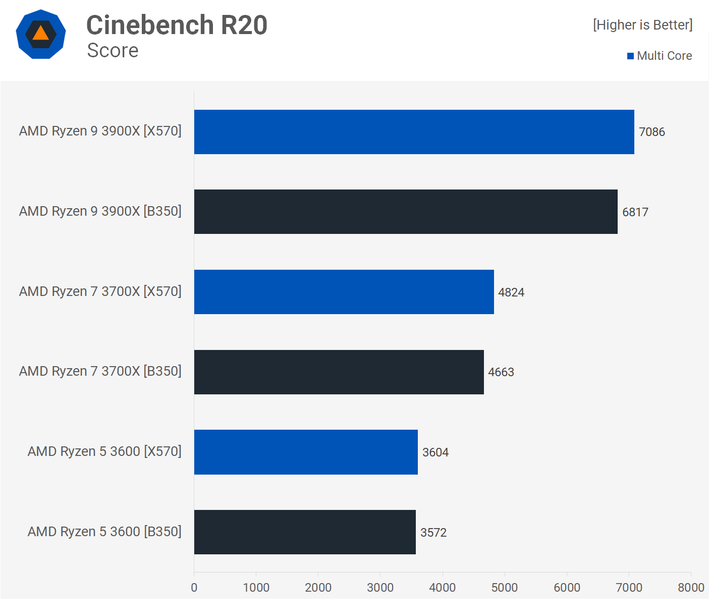Click the 4663 score value

[x=501, y=372]
